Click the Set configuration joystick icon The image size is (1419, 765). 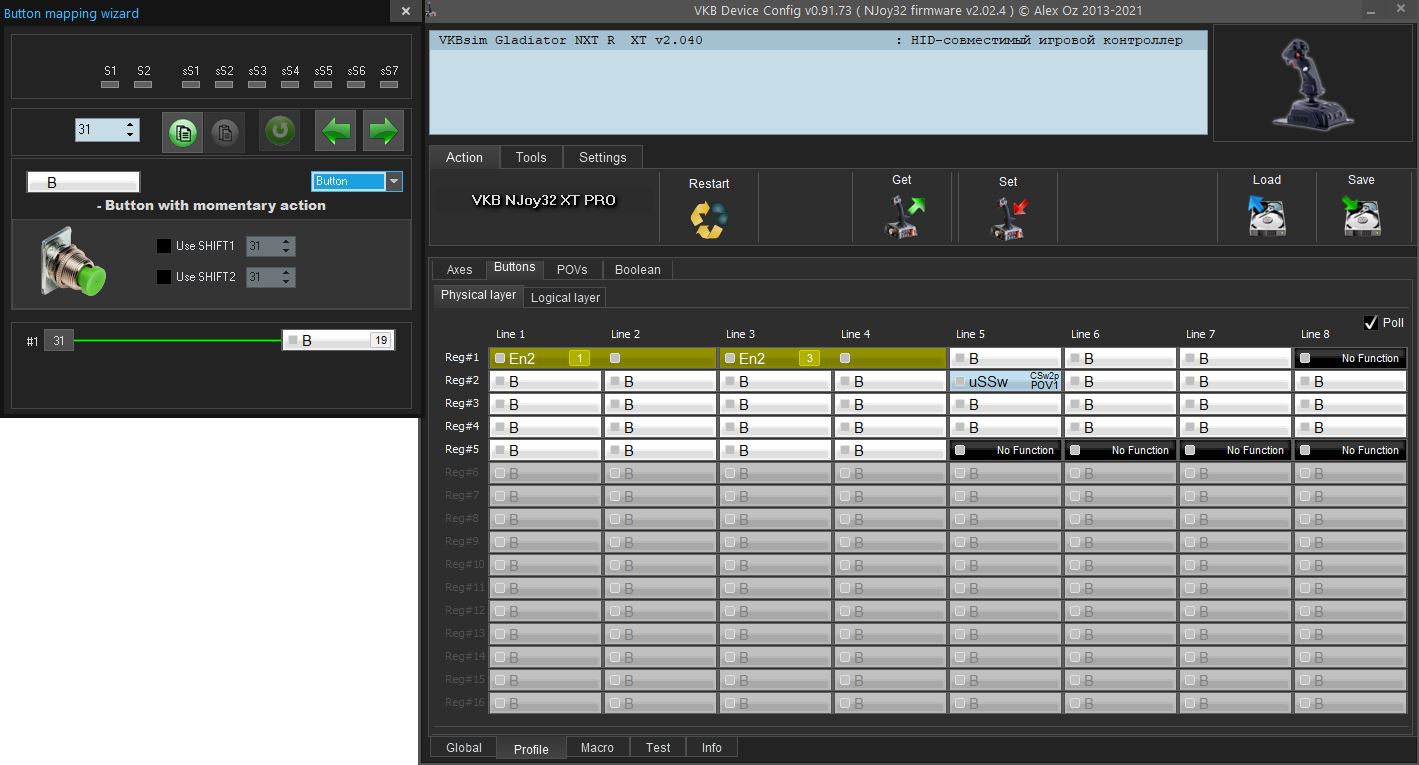(x=1008, y=218)
